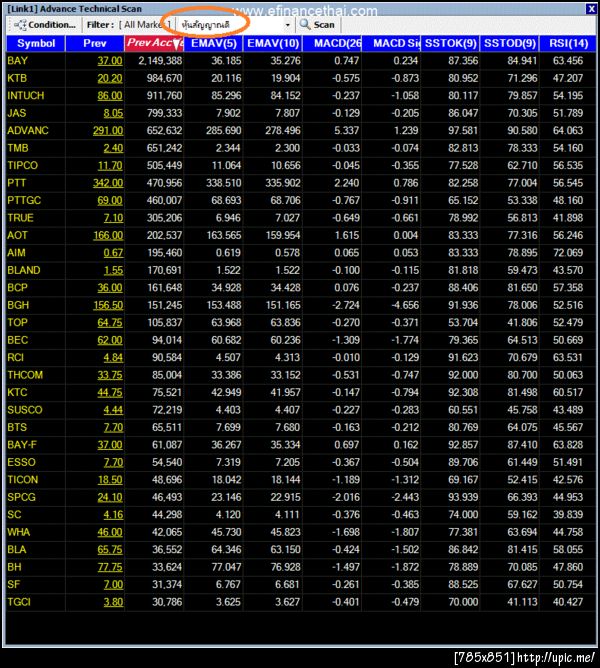This screenshot has width=600, height=668.
Task: Select the AOT symbol
Action: click(17, 236)
